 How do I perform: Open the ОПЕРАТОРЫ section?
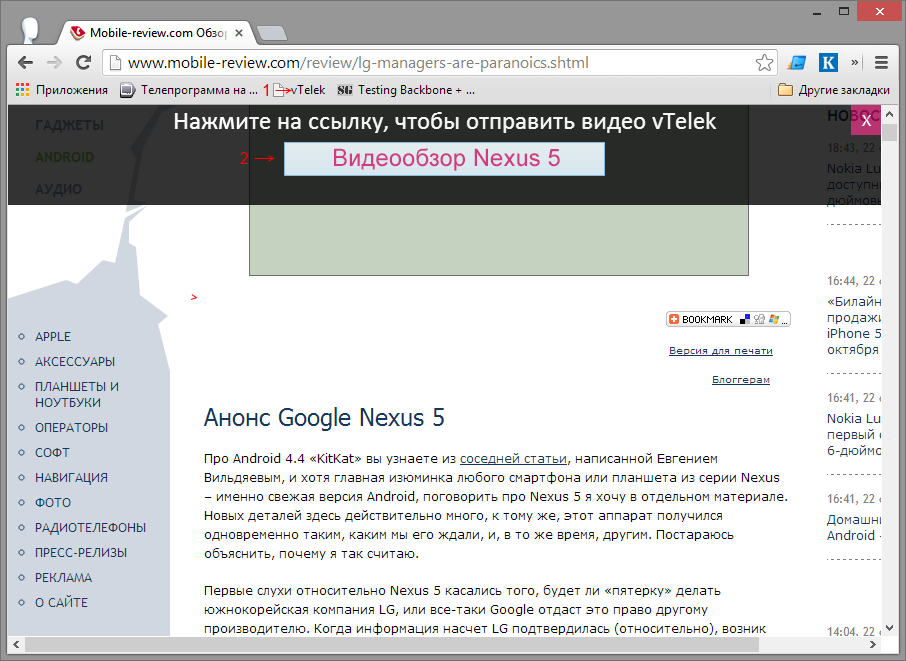71,427
